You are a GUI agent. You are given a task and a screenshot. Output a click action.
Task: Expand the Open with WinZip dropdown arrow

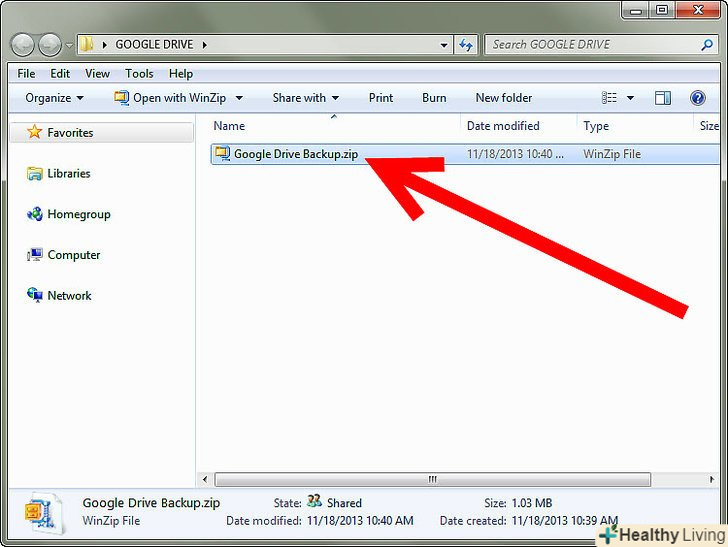click(239, 98)
